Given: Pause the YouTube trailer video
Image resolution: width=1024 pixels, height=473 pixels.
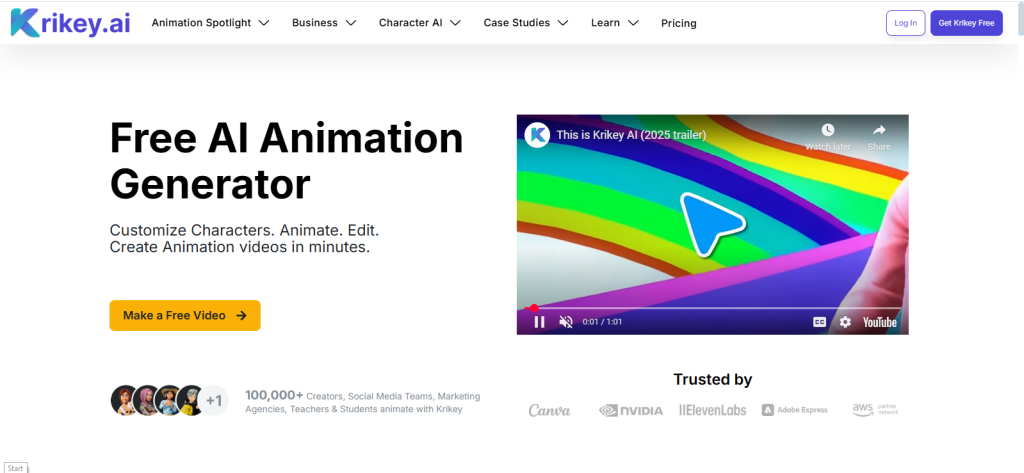Looking at the screenshot, I should tap(539, 322).
